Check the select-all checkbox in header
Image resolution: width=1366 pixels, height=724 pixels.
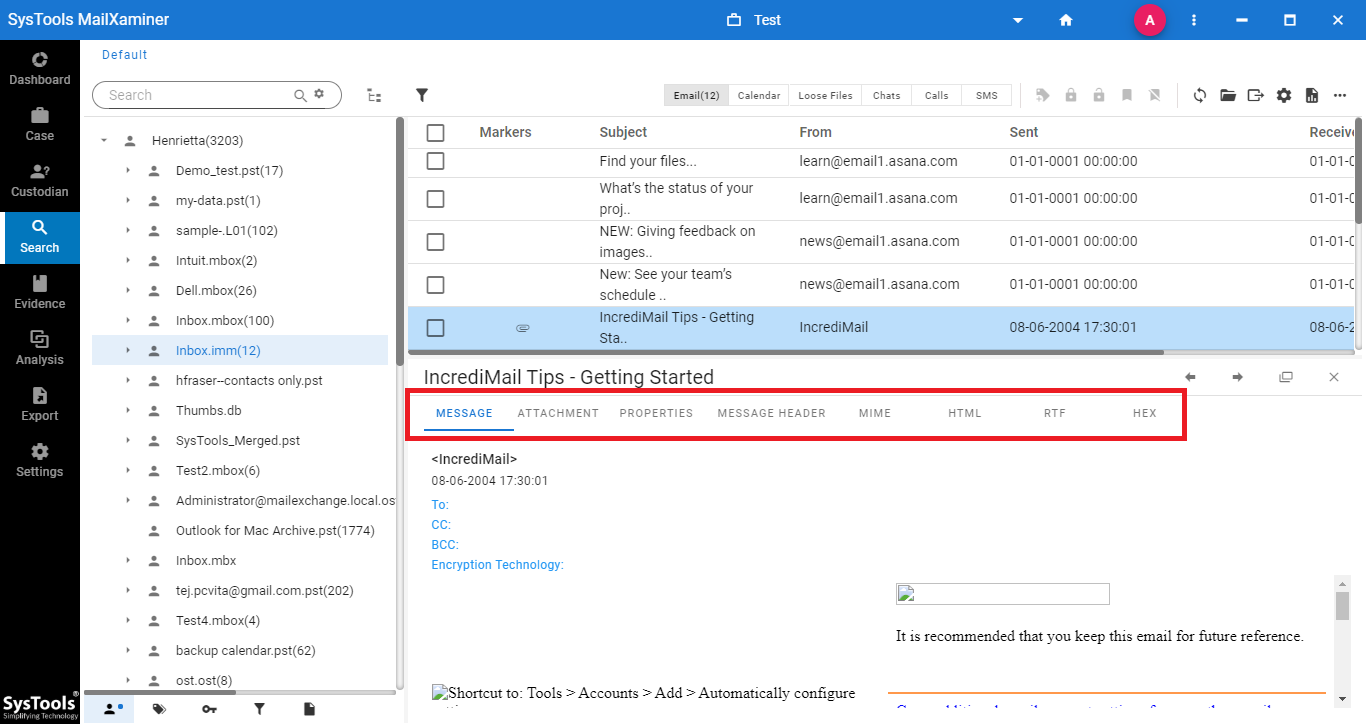point(435,132)
